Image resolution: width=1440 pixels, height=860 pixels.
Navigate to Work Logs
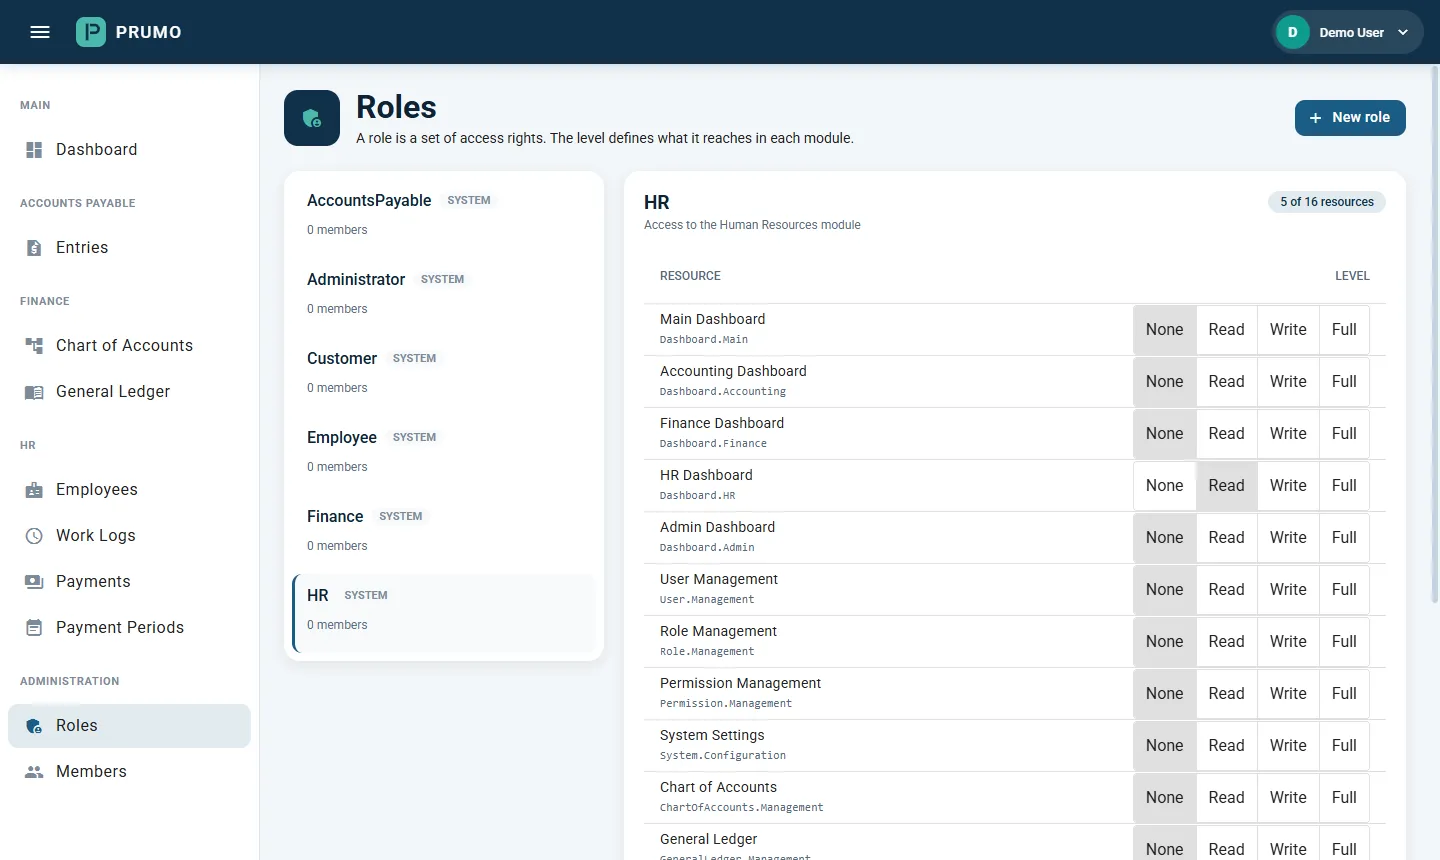pos(129,536)
